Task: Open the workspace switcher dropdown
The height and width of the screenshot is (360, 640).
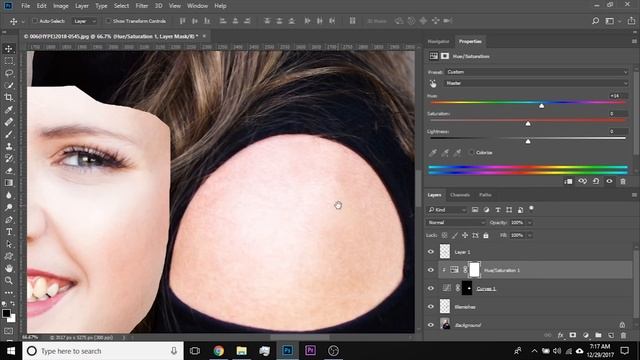Action: click(612, 21)
